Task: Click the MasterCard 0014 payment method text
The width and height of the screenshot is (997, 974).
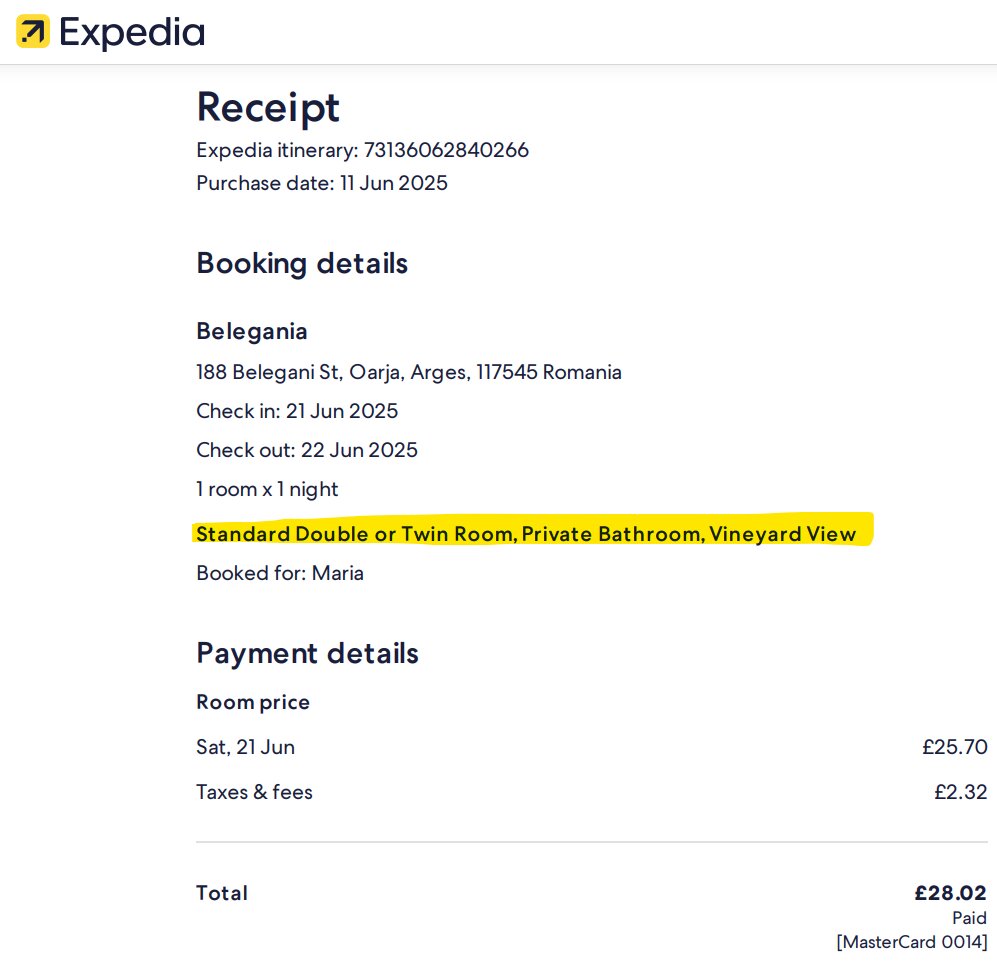Action: [912, 942]
